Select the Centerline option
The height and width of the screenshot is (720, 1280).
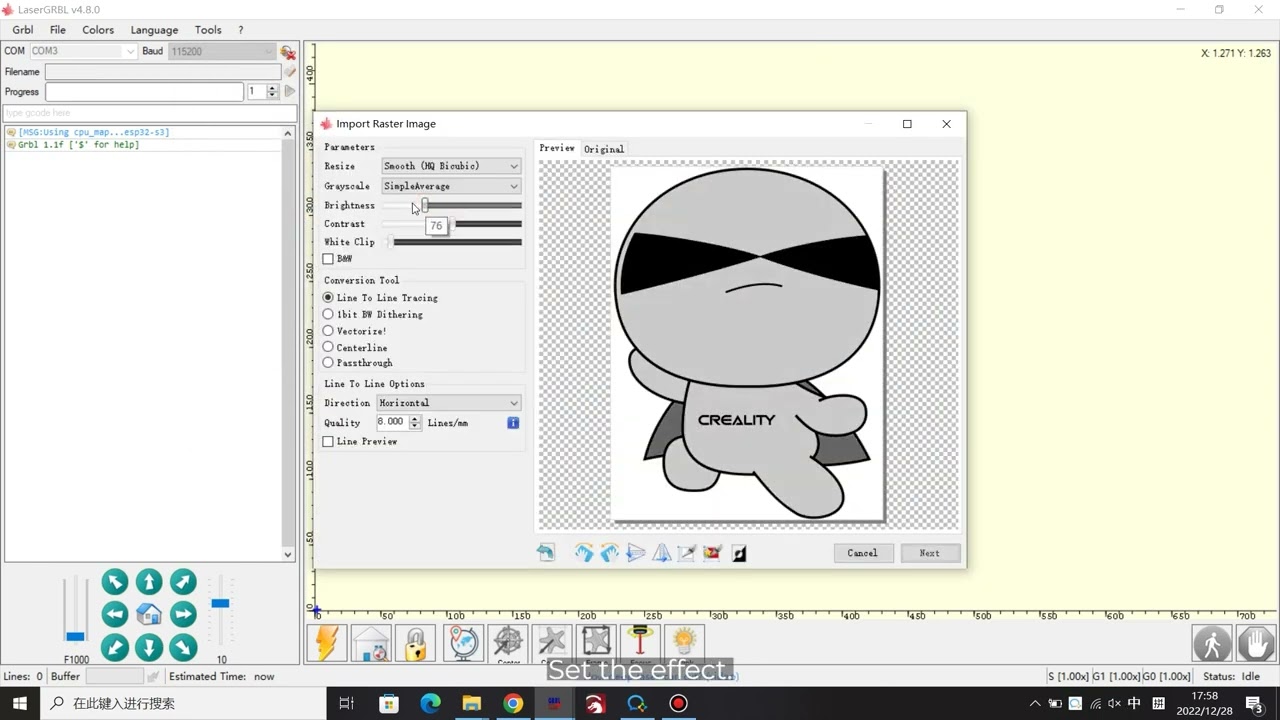click(355, 347)
